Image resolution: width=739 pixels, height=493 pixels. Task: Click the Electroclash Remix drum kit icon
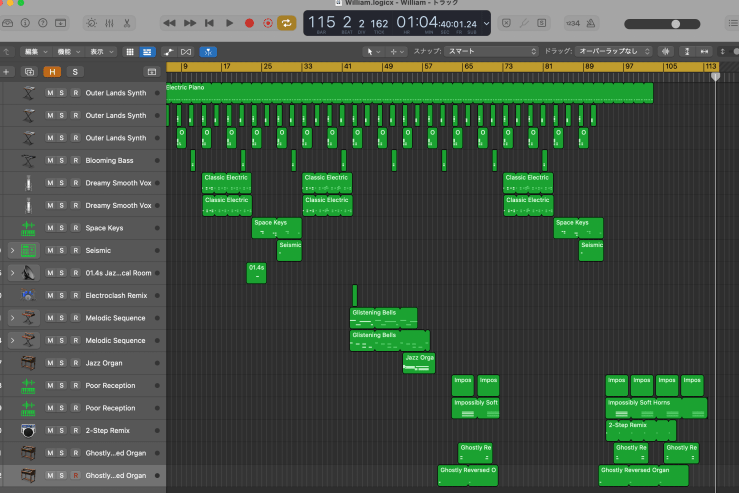point(28,295)
